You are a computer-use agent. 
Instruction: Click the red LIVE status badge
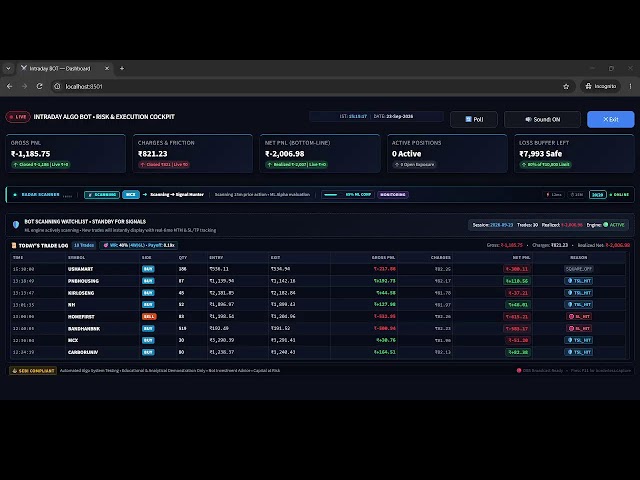point(18,117)
